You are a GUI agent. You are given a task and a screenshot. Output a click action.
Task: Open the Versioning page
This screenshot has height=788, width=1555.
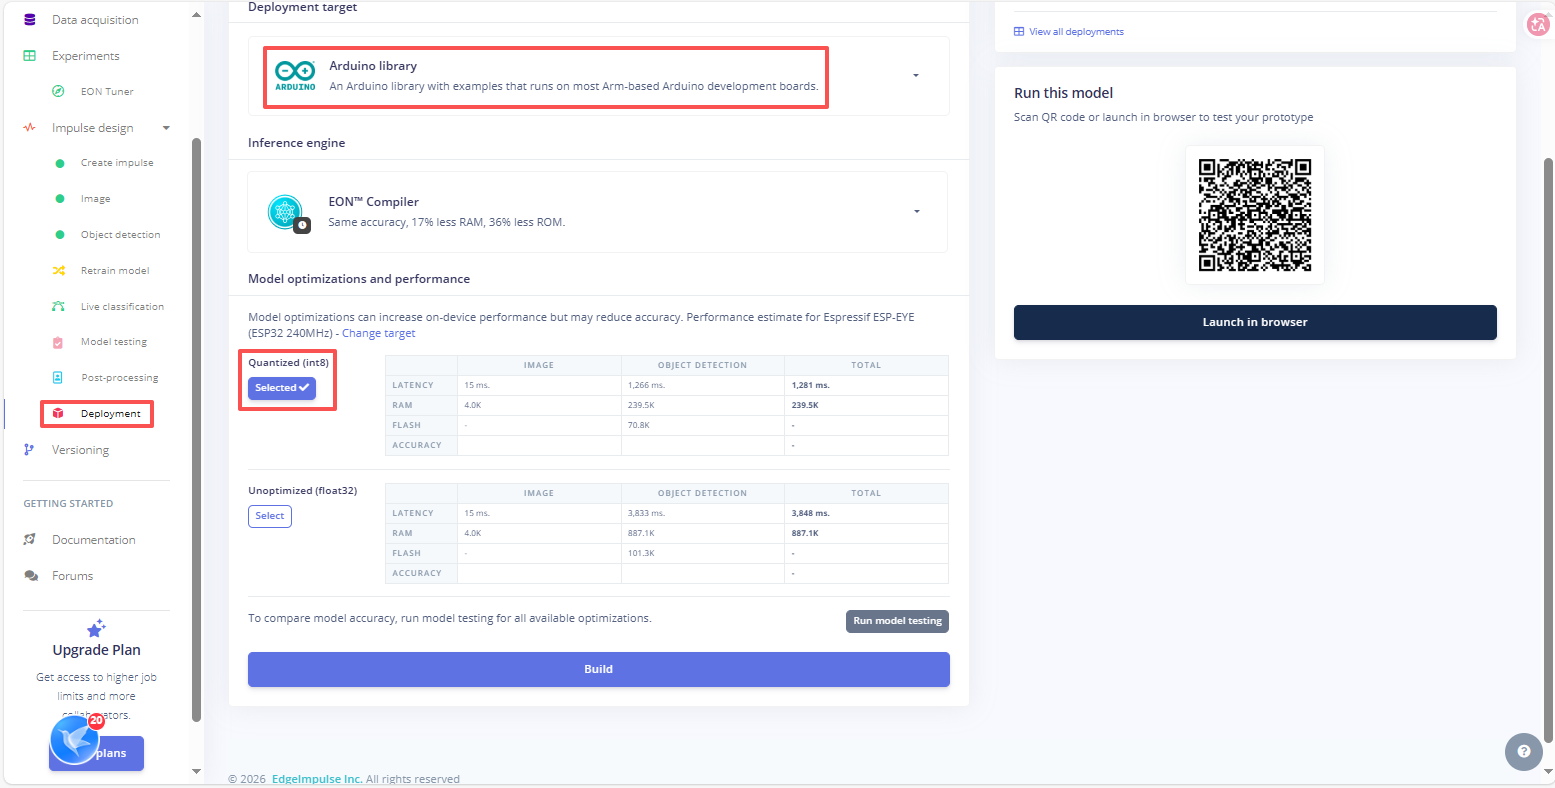click(x=80, y=450)
